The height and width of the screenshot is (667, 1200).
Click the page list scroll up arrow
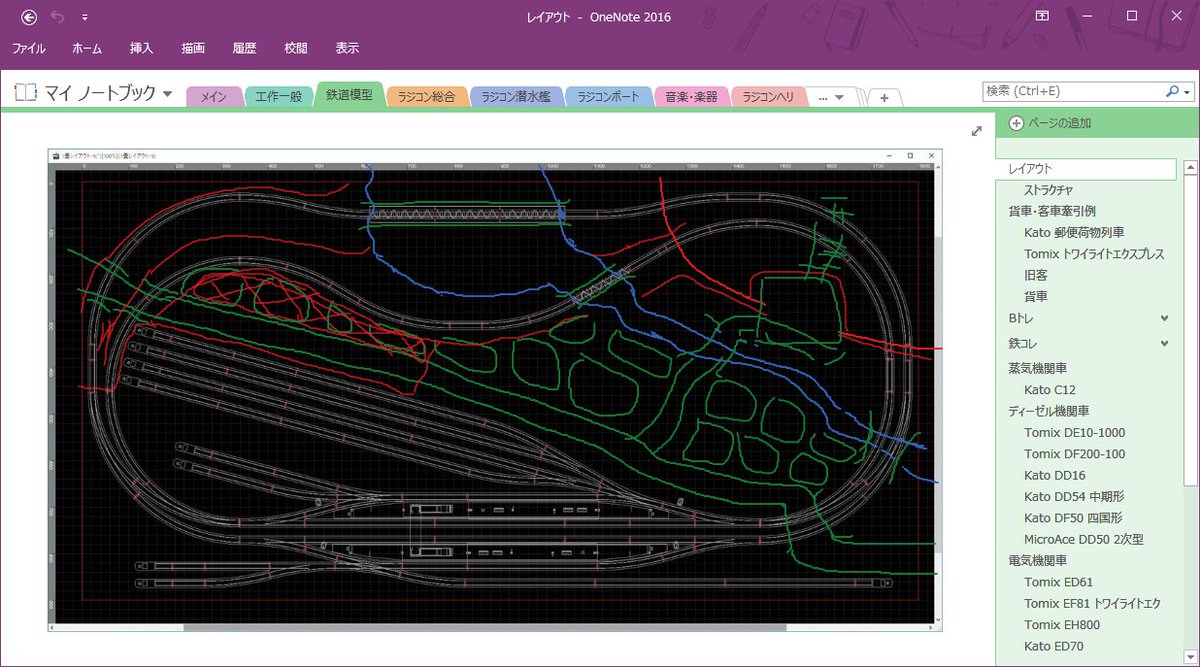tap(1188, 166)
